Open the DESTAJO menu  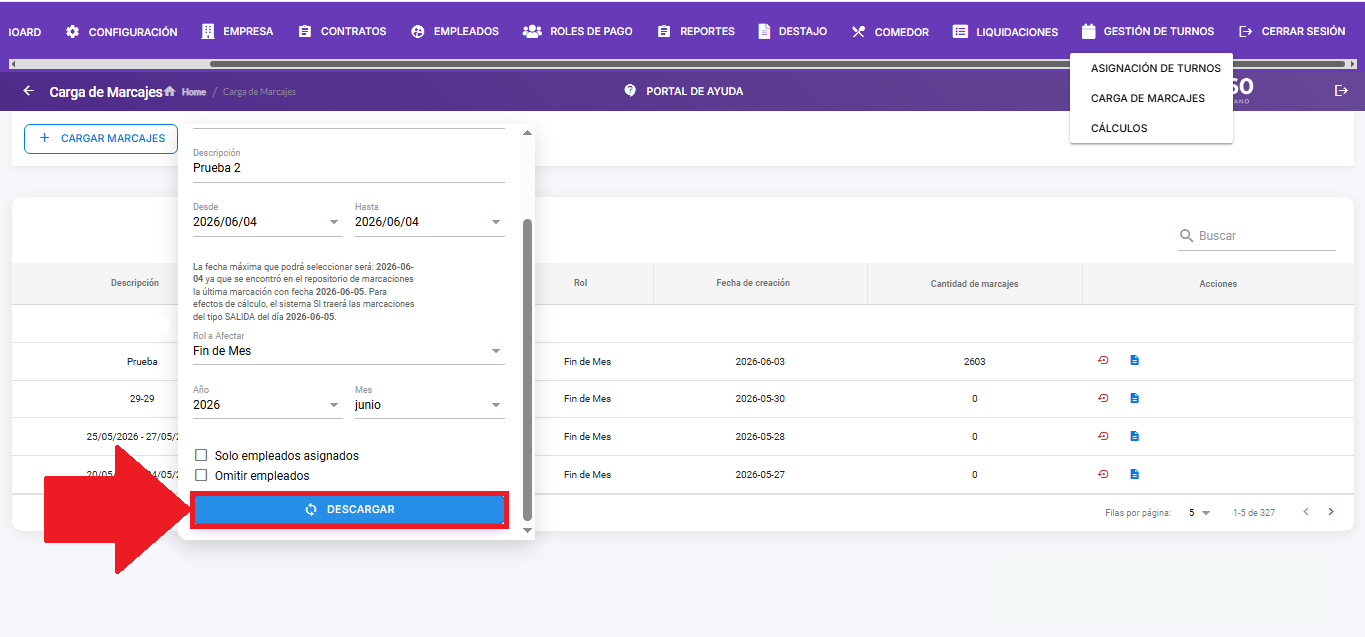point(793,31)
